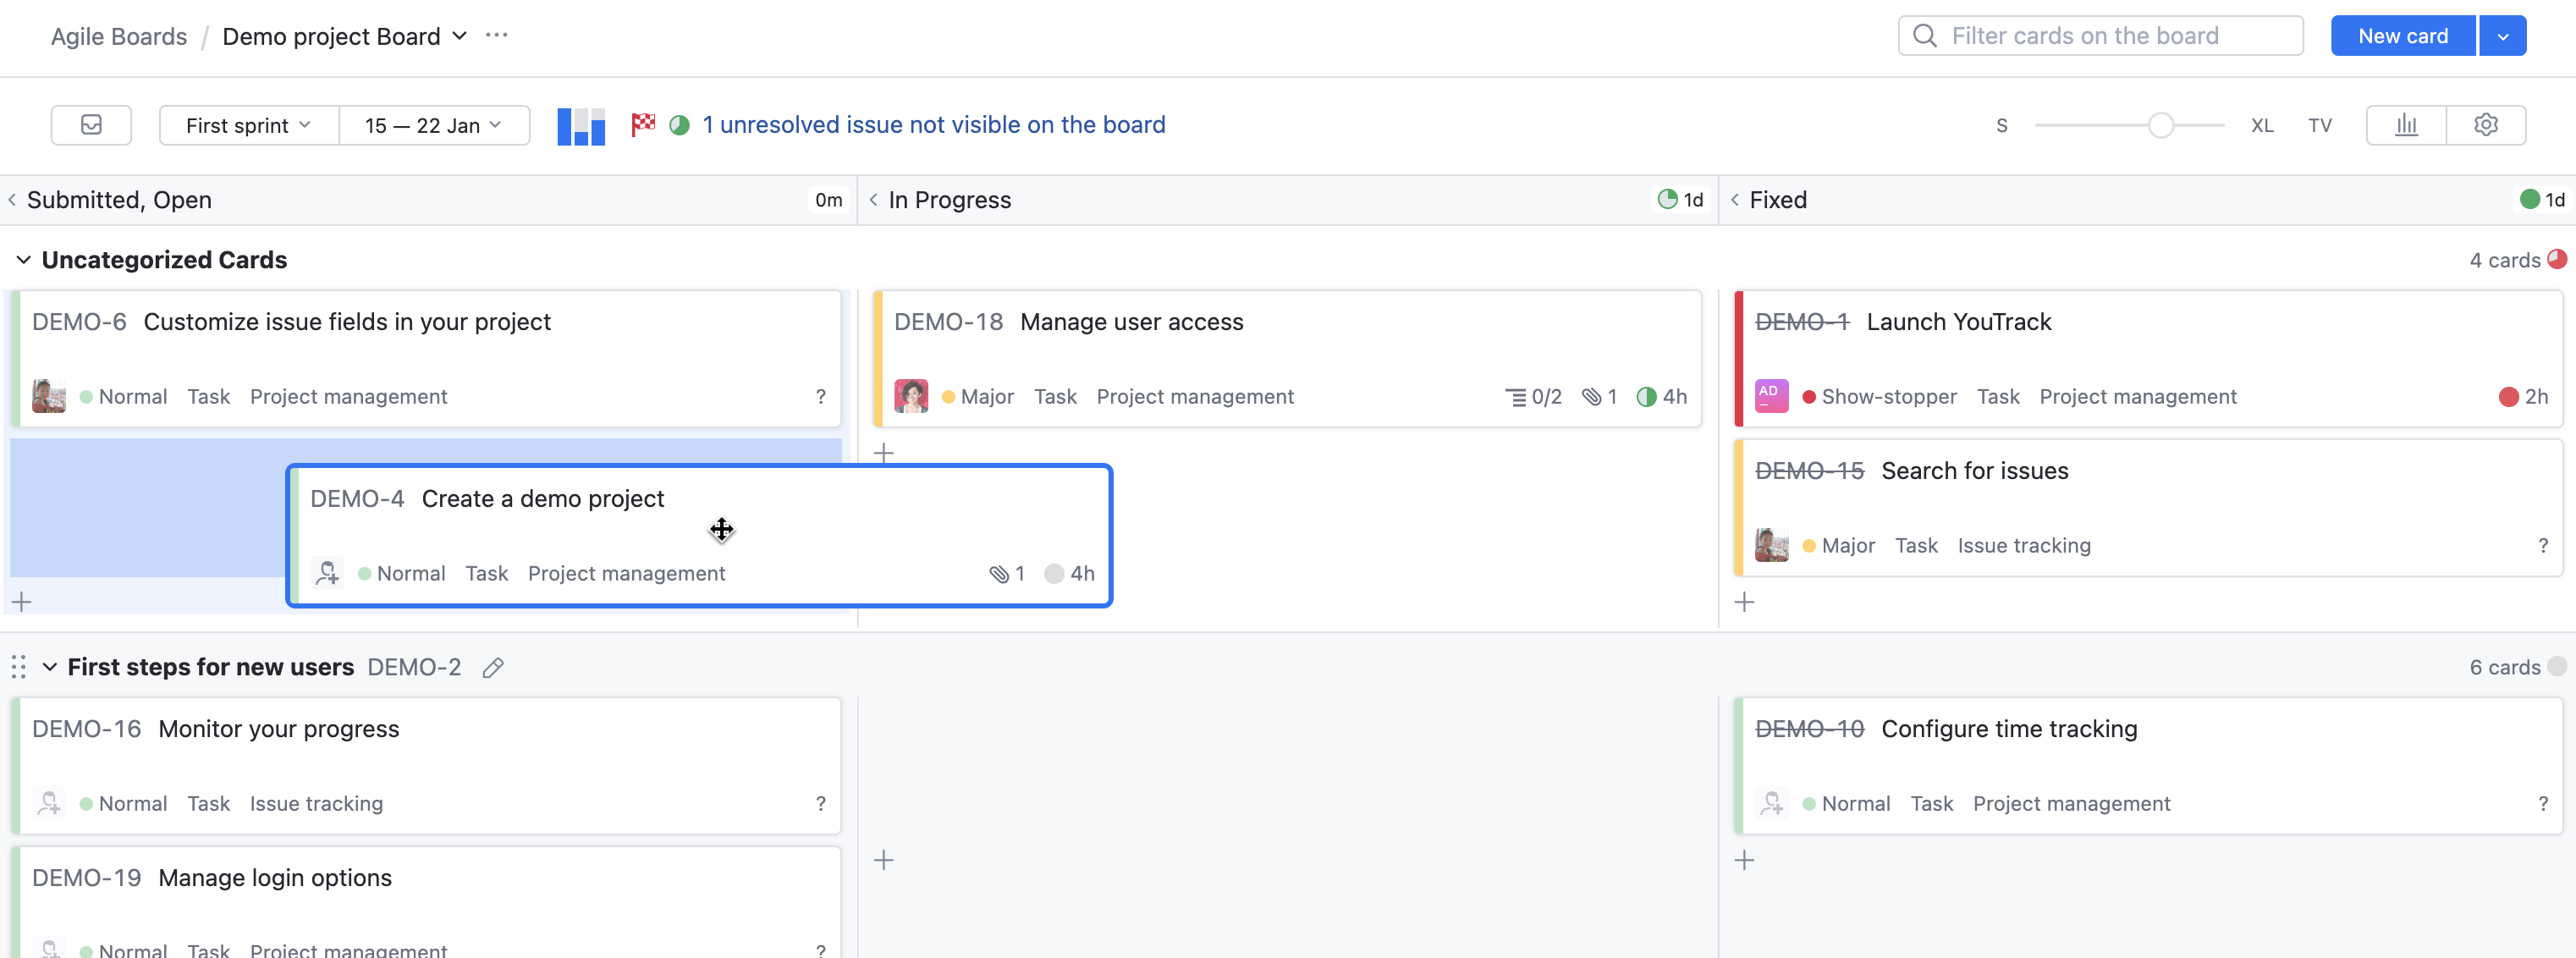The height and width of the screenshot is (958, 2576).
Task: Collapse the Submitted, Open column
Action: [x=12, y=200]
